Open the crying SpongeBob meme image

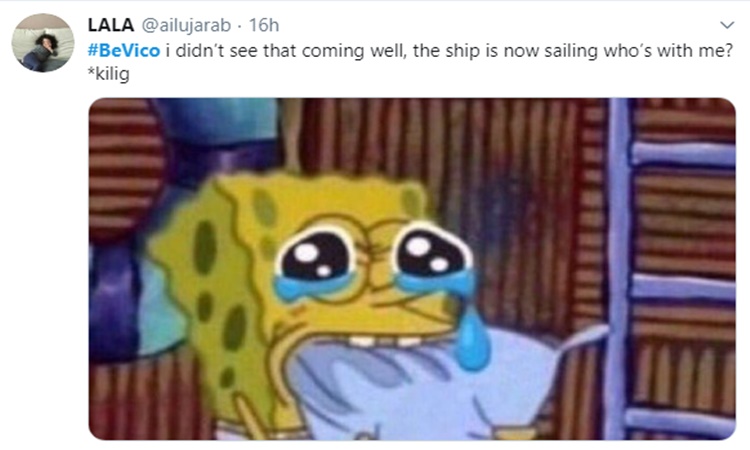tap(412, 269)
